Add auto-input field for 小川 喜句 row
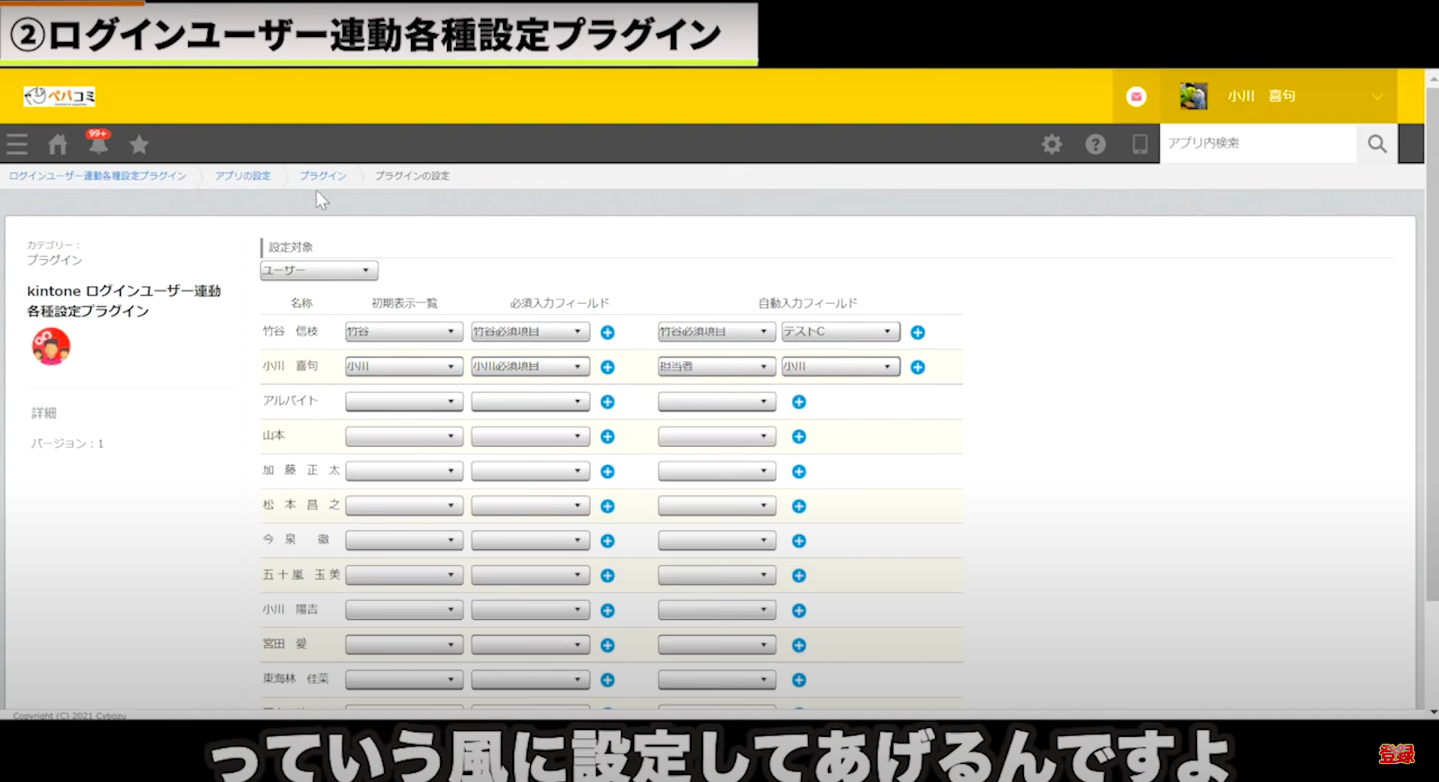Viewport: 1439px width, 782px height. click(x=918, y=367)
